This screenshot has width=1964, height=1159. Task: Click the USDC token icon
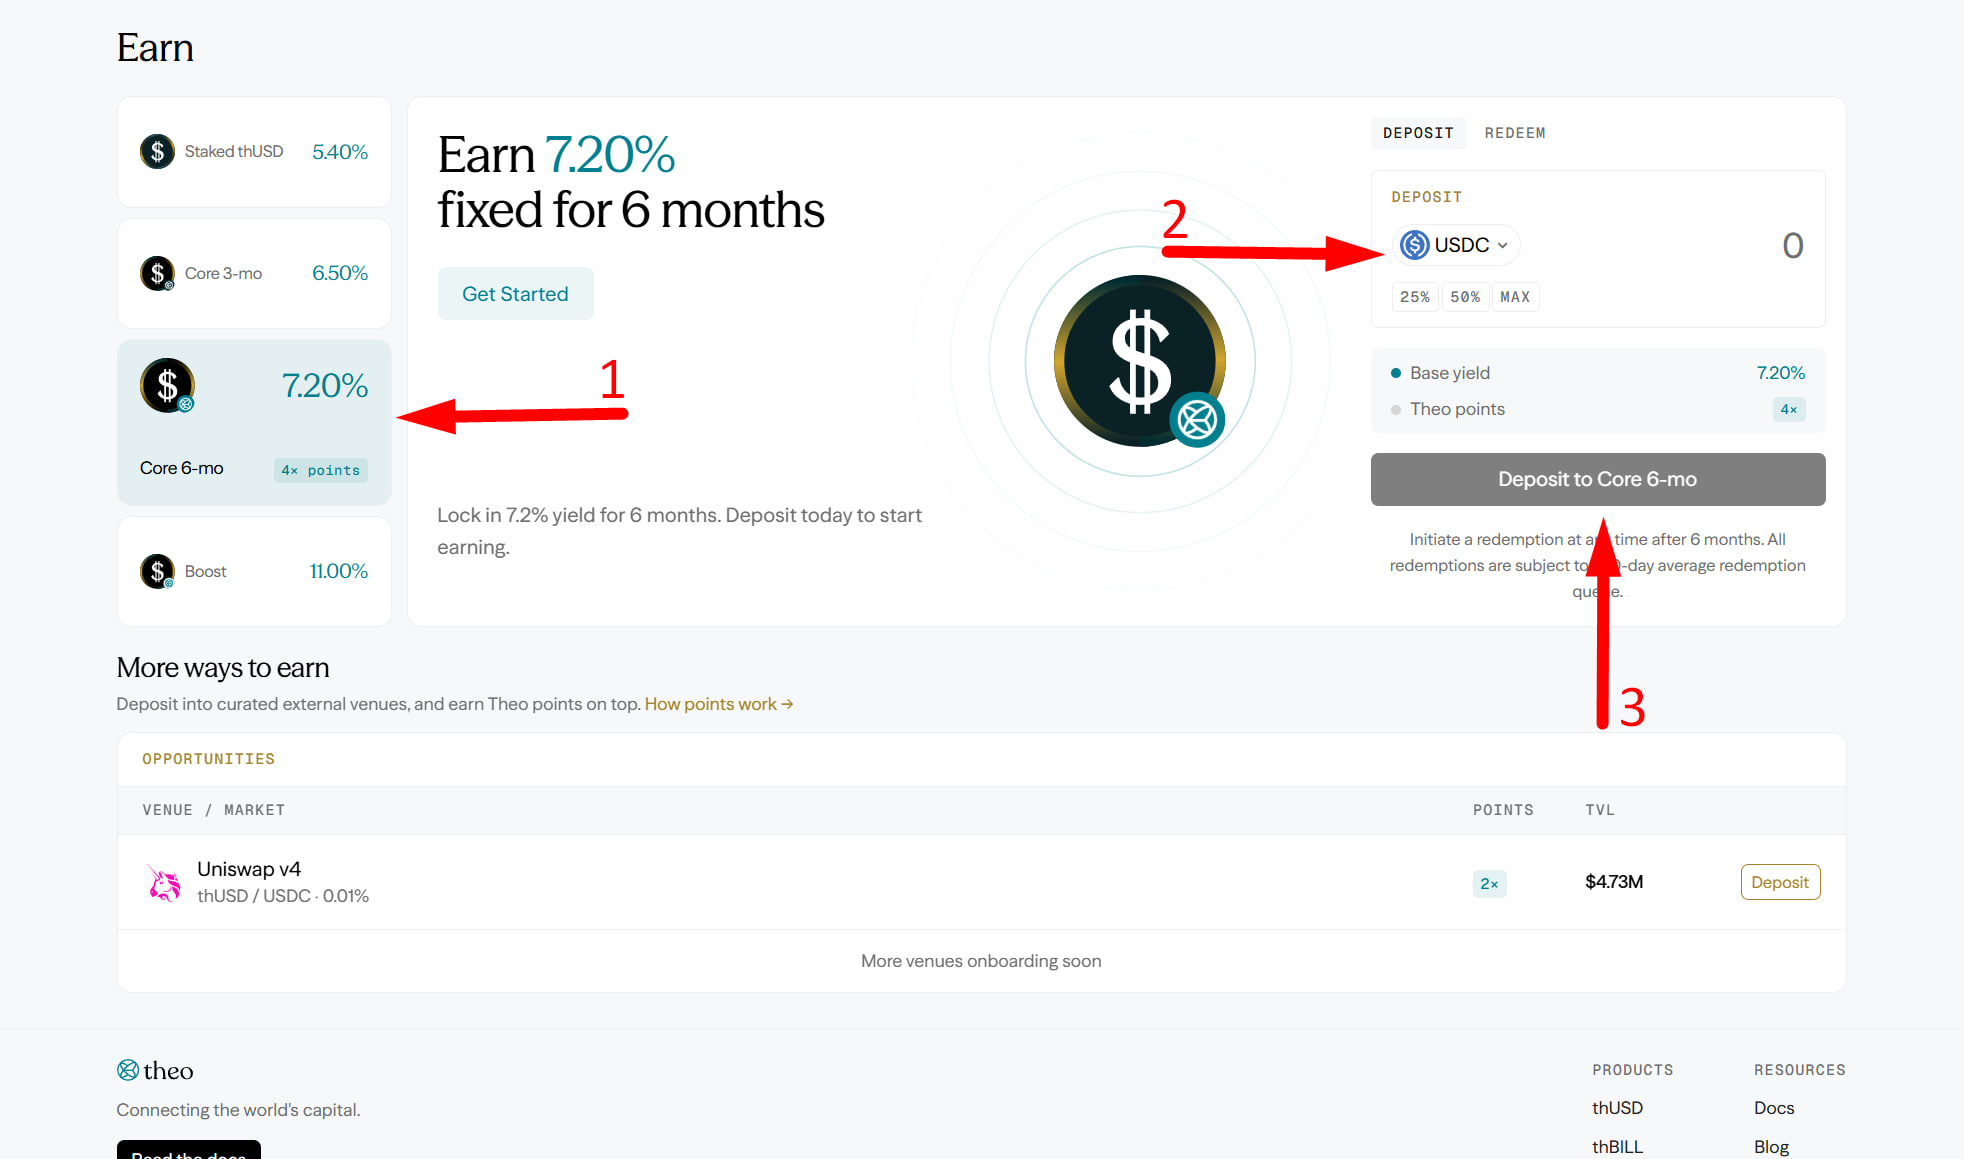(1414, 245)
